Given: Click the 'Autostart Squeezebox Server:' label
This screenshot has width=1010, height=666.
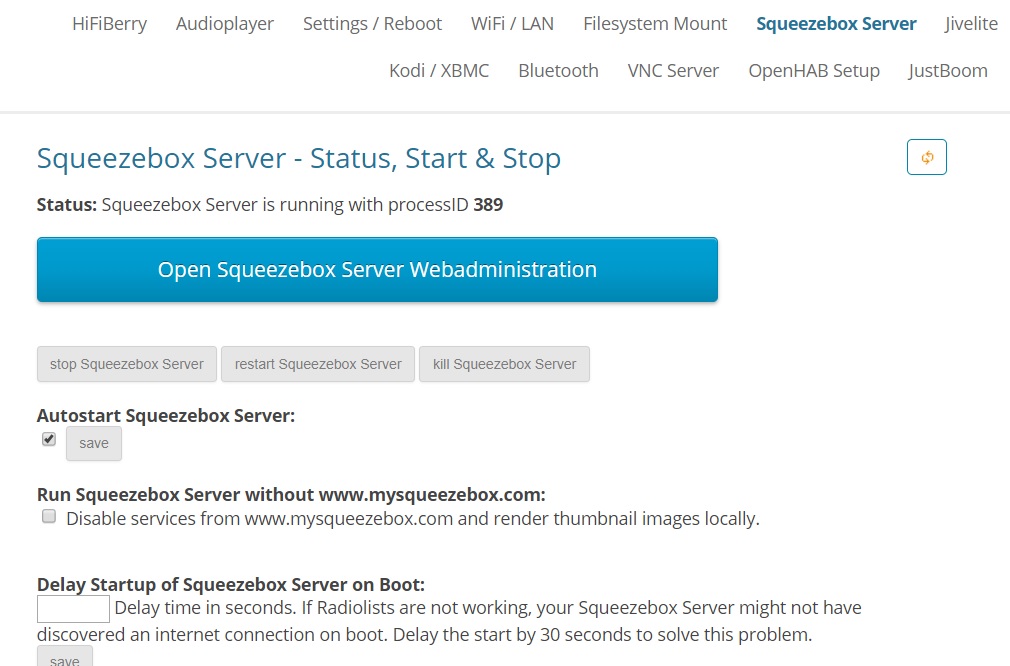Looking at the screenshot, I should [x=166, y=415].
